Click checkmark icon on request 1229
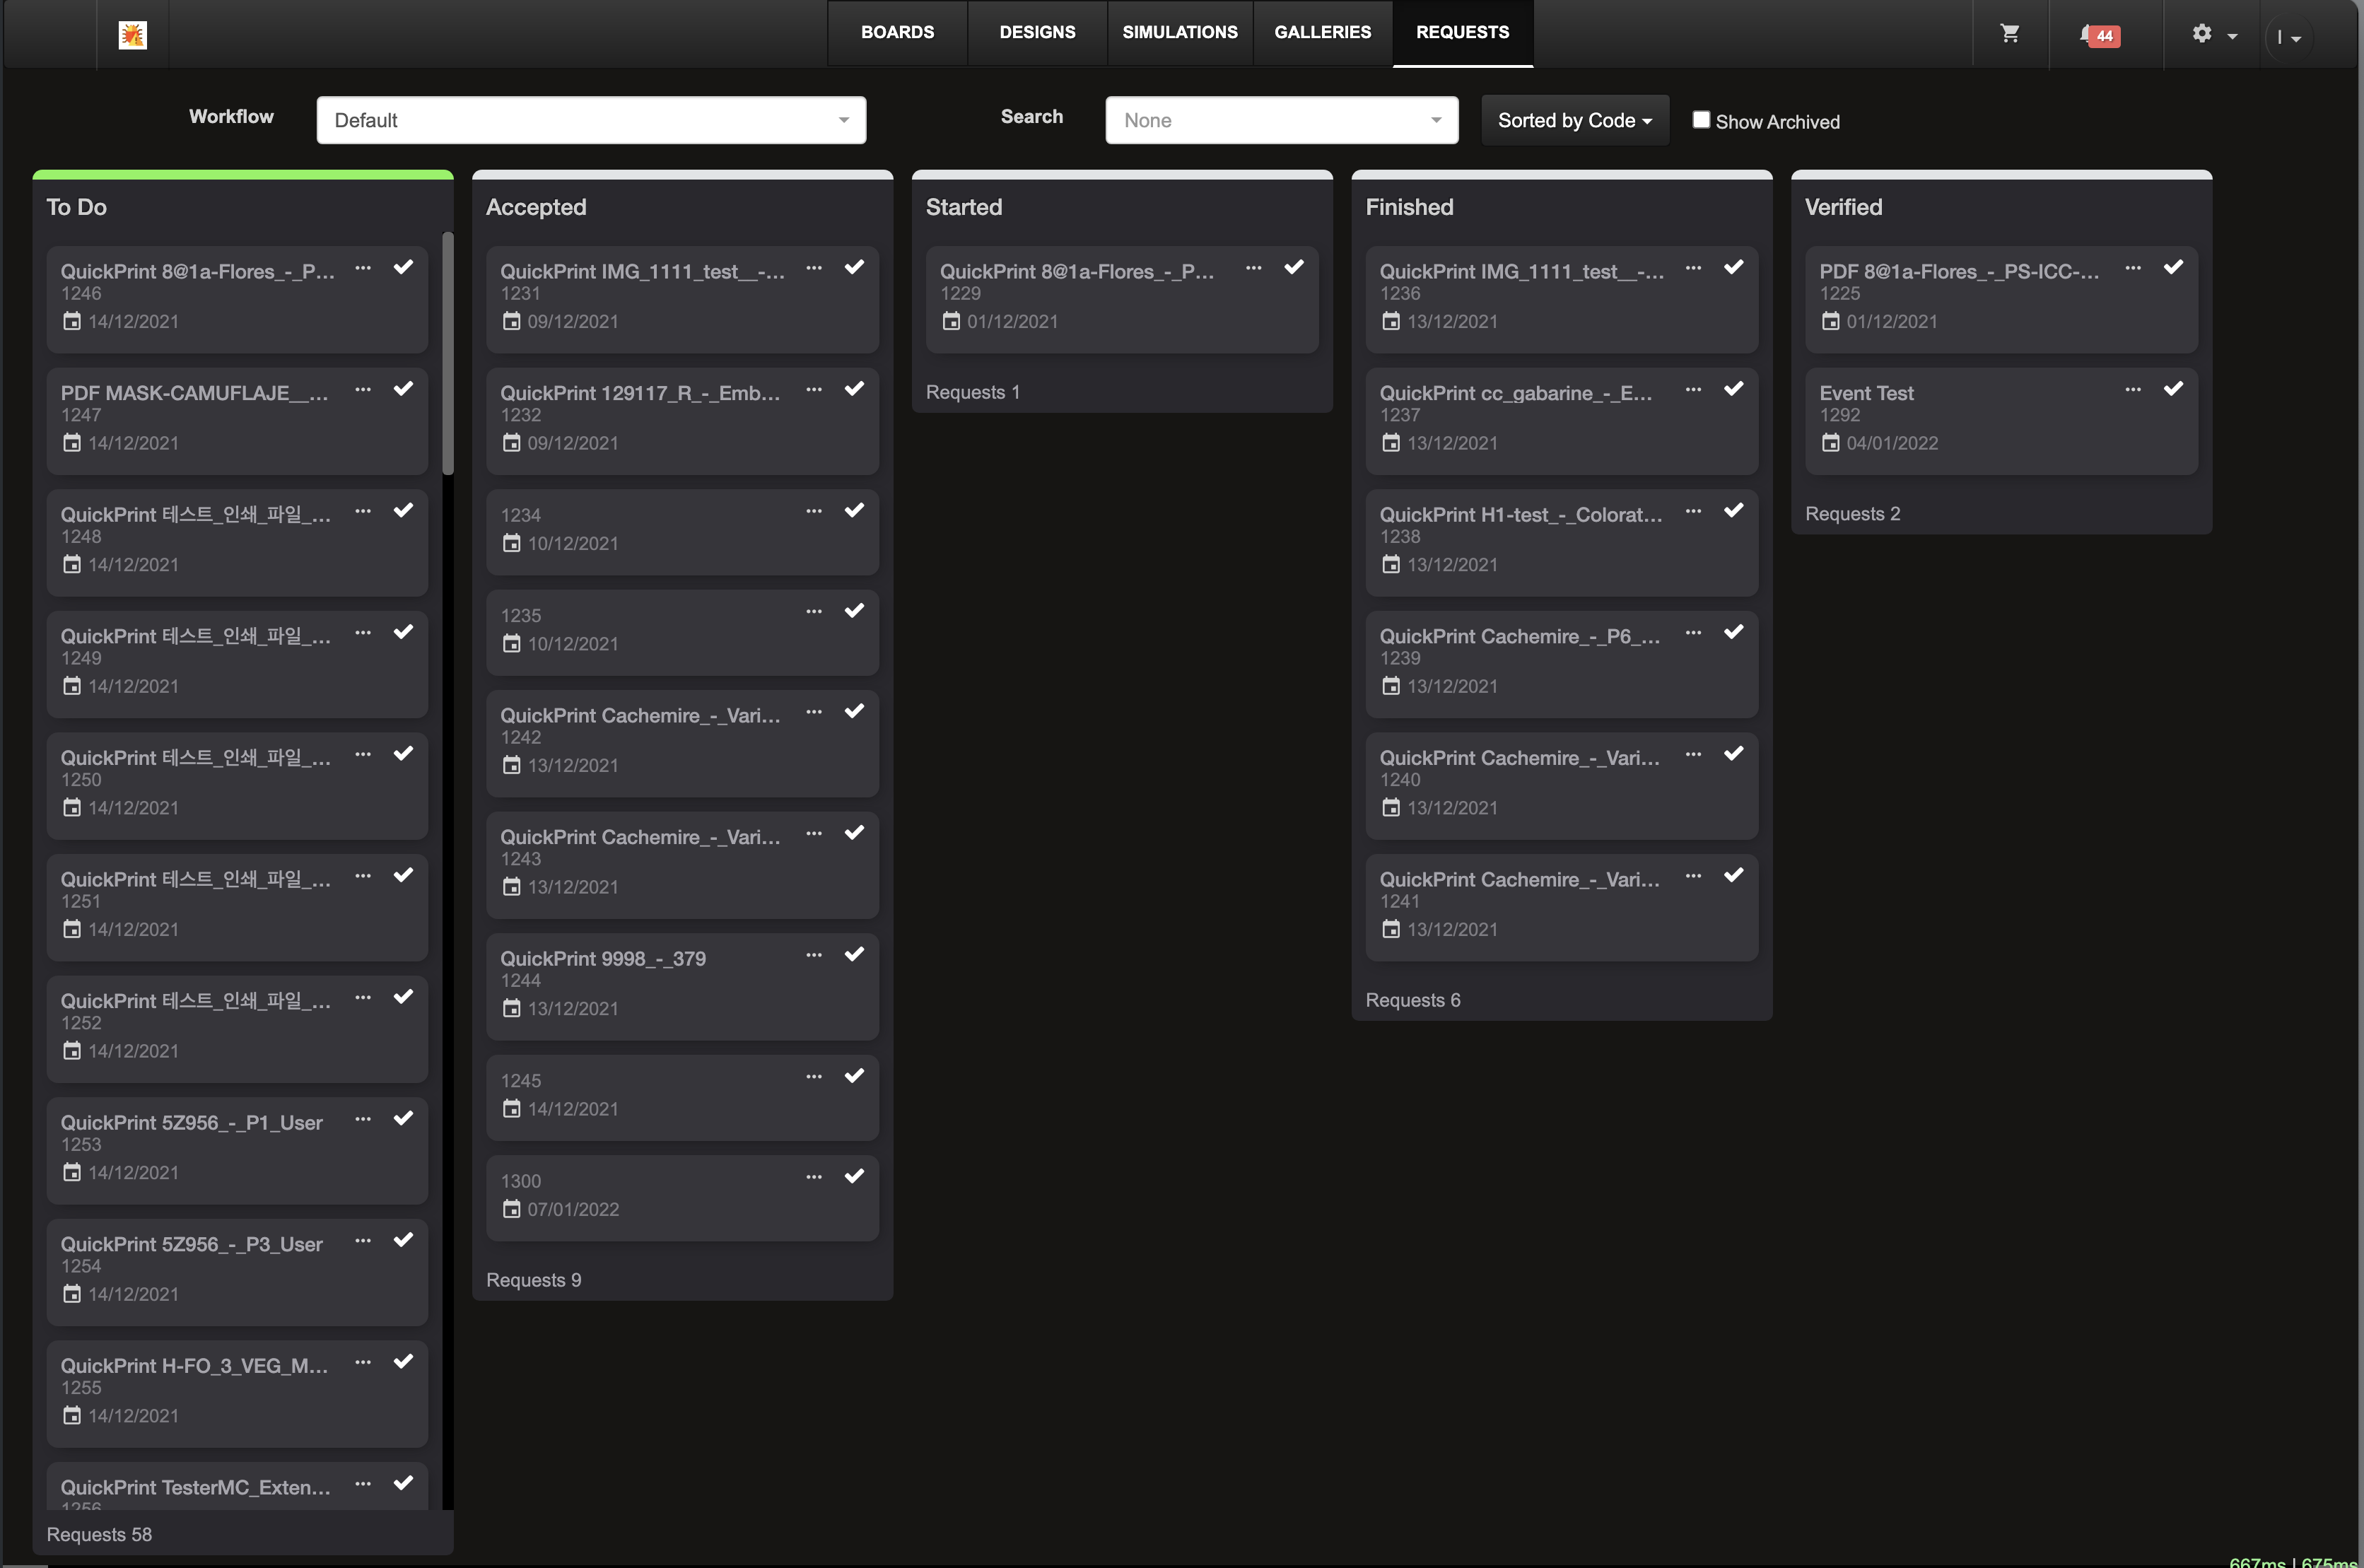The height and width of the screenshot is (1568, 2364). pos(1294,267)
